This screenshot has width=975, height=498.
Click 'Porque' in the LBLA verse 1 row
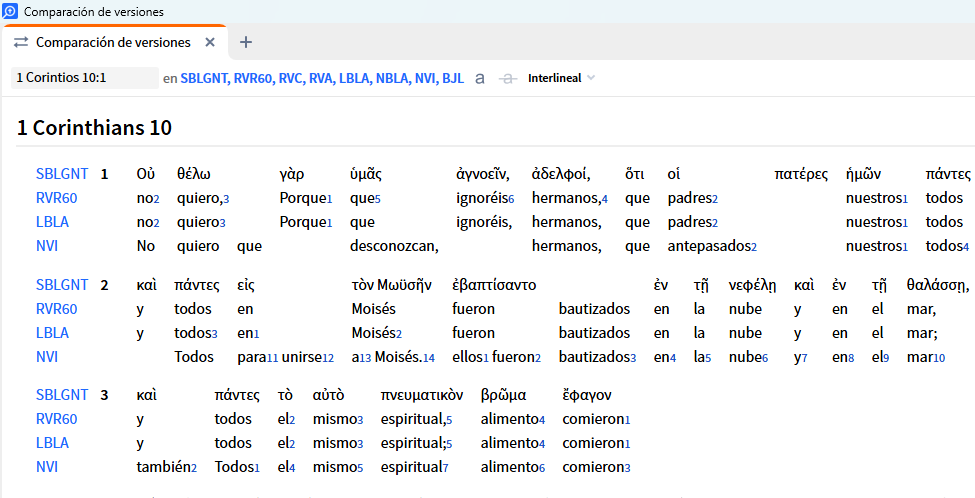(302, 222)
